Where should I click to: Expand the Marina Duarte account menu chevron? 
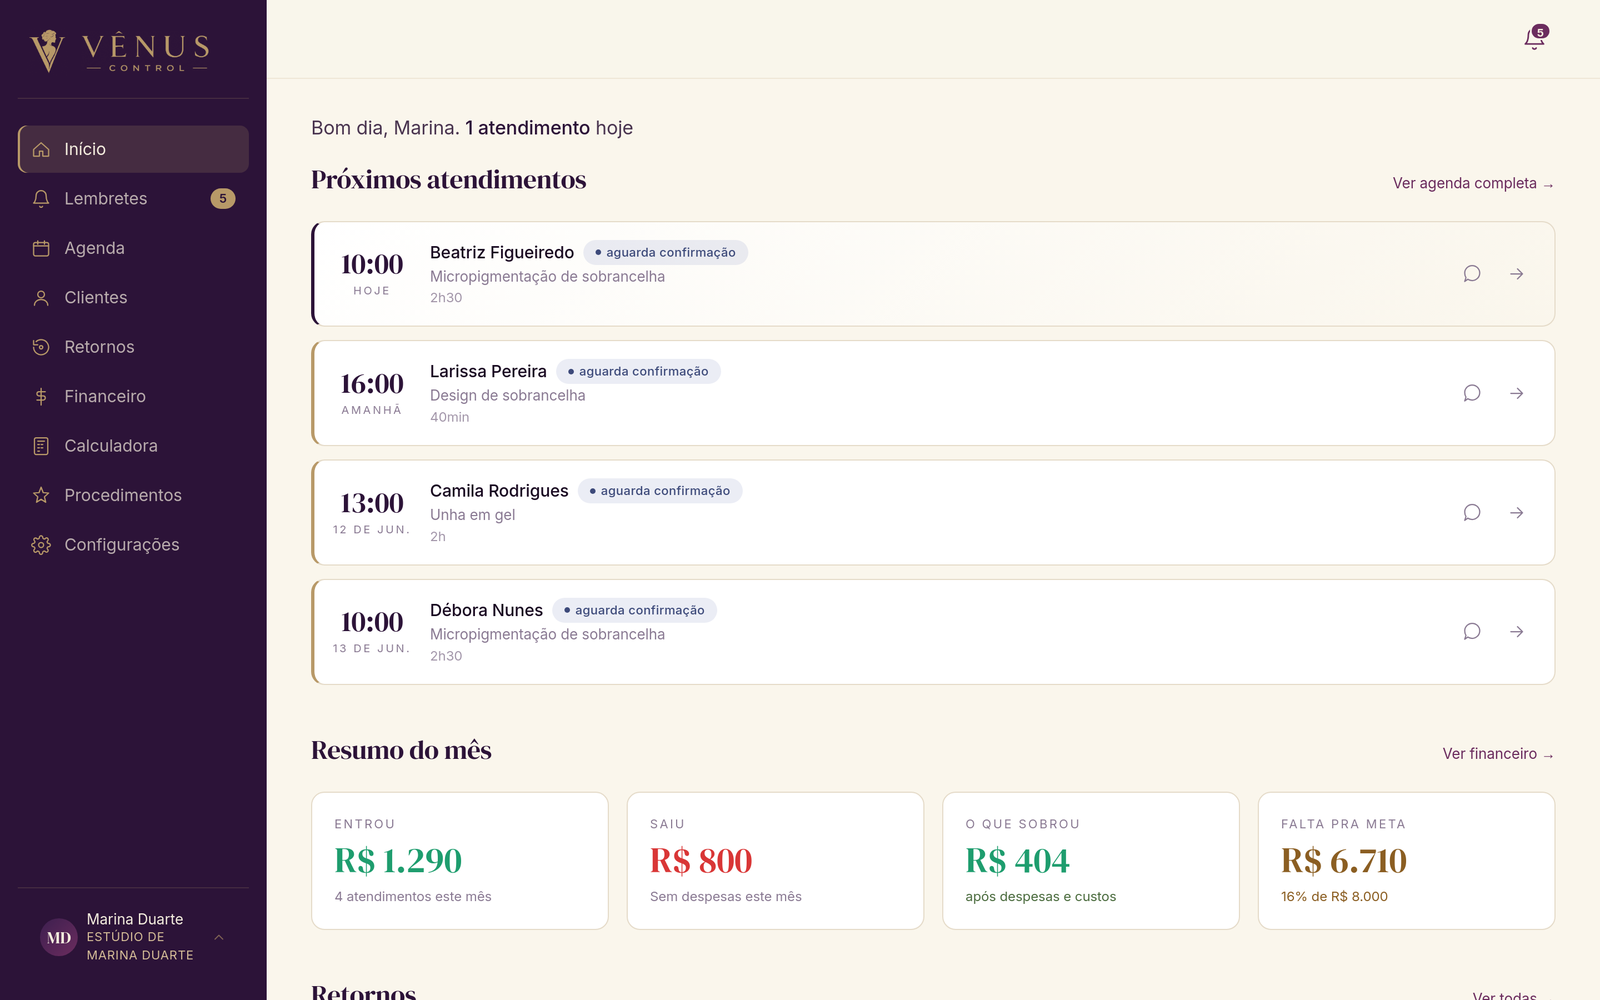(x=219, y=937)
